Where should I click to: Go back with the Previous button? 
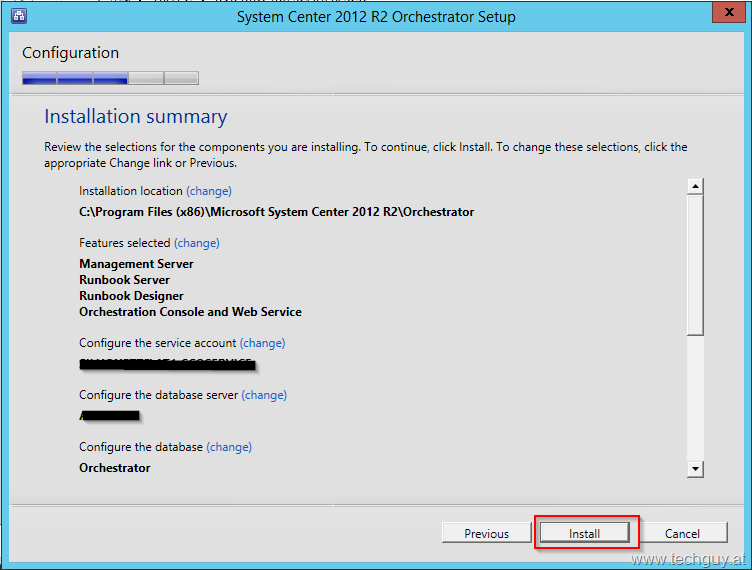pos(486,533)
